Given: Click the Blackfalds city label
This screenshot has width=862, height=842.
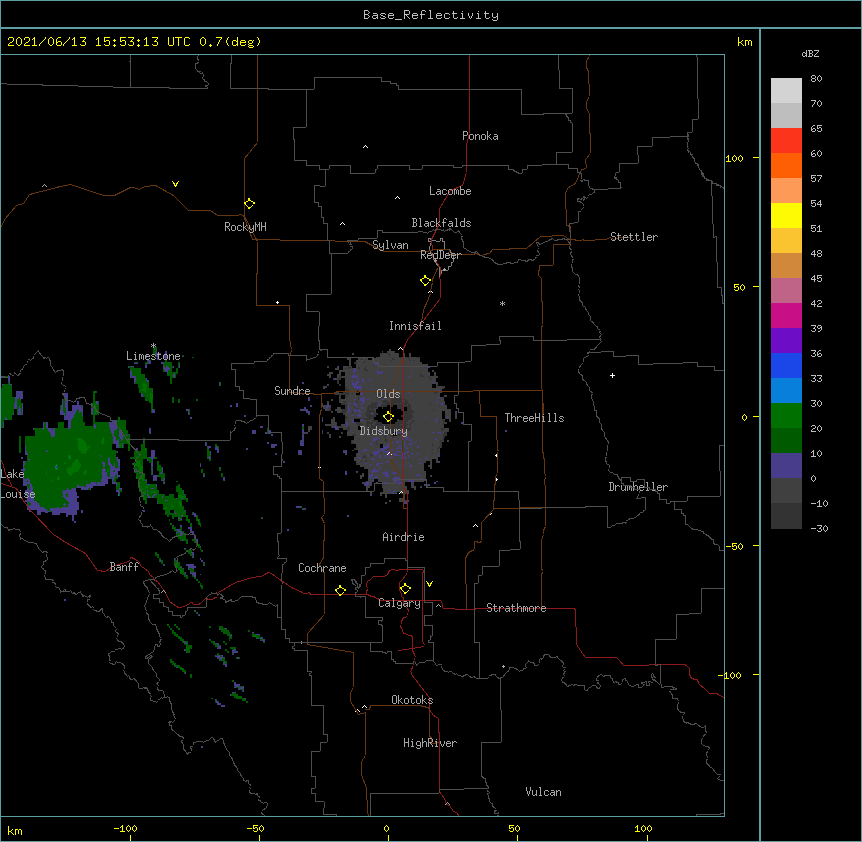Looking at the screenshot, I should click(441, 223).
